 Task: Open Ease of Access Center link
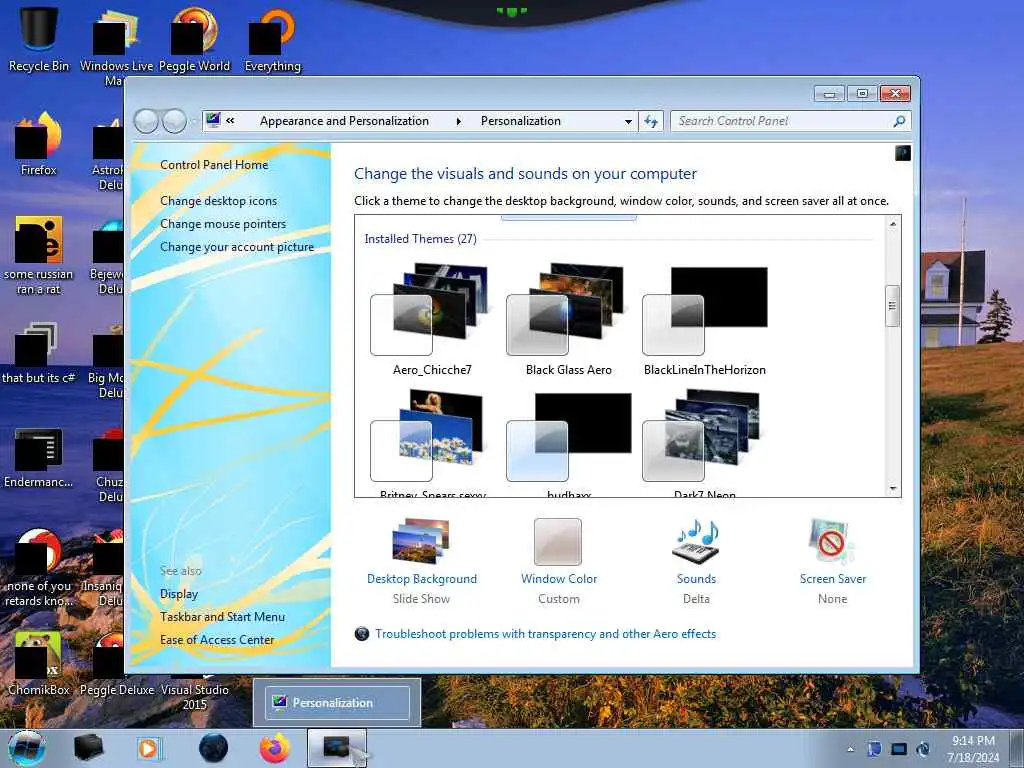click(217, 640)
